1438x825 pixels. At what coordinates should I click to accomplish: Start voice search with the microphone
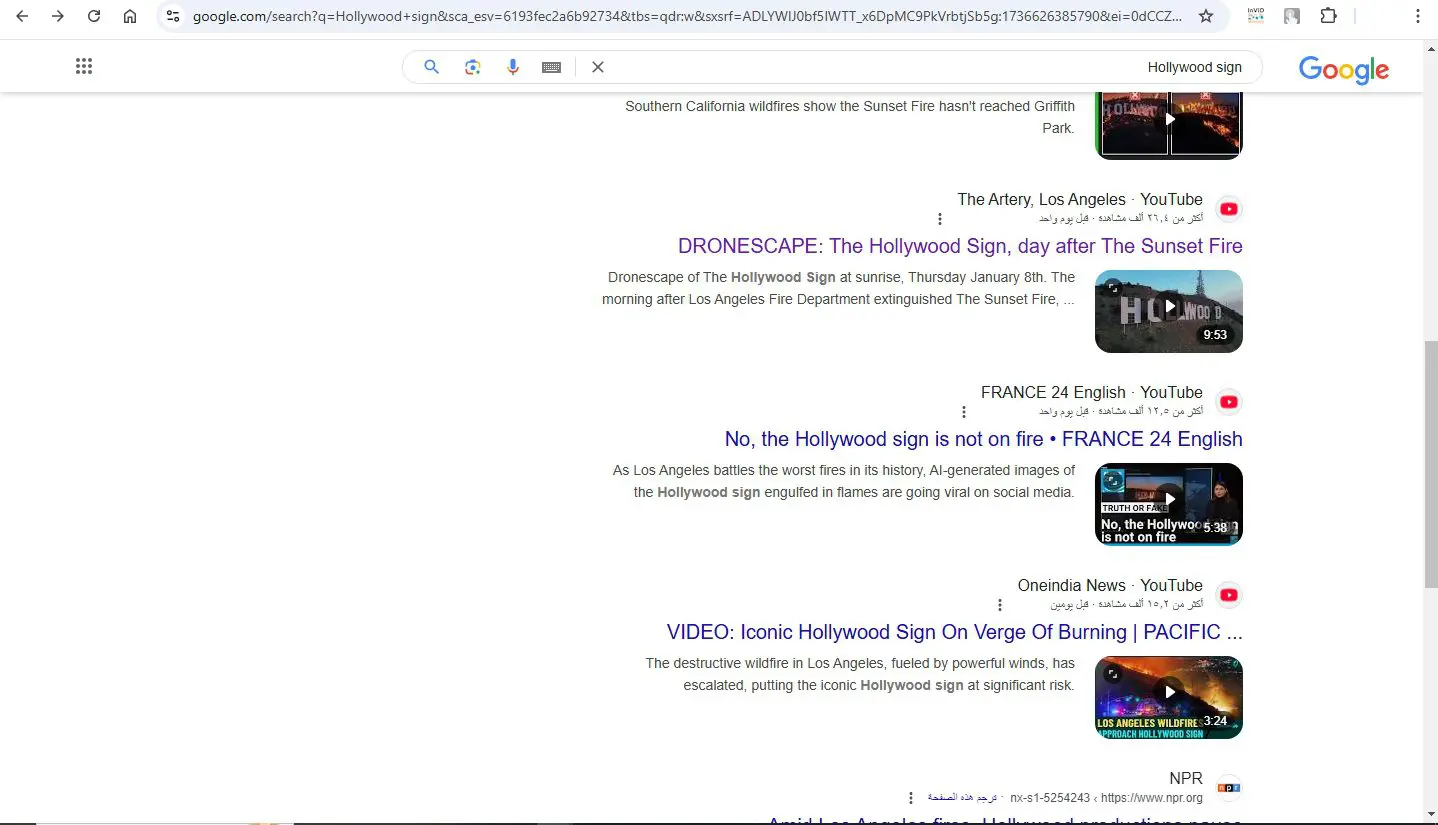[x=513, y=67]
